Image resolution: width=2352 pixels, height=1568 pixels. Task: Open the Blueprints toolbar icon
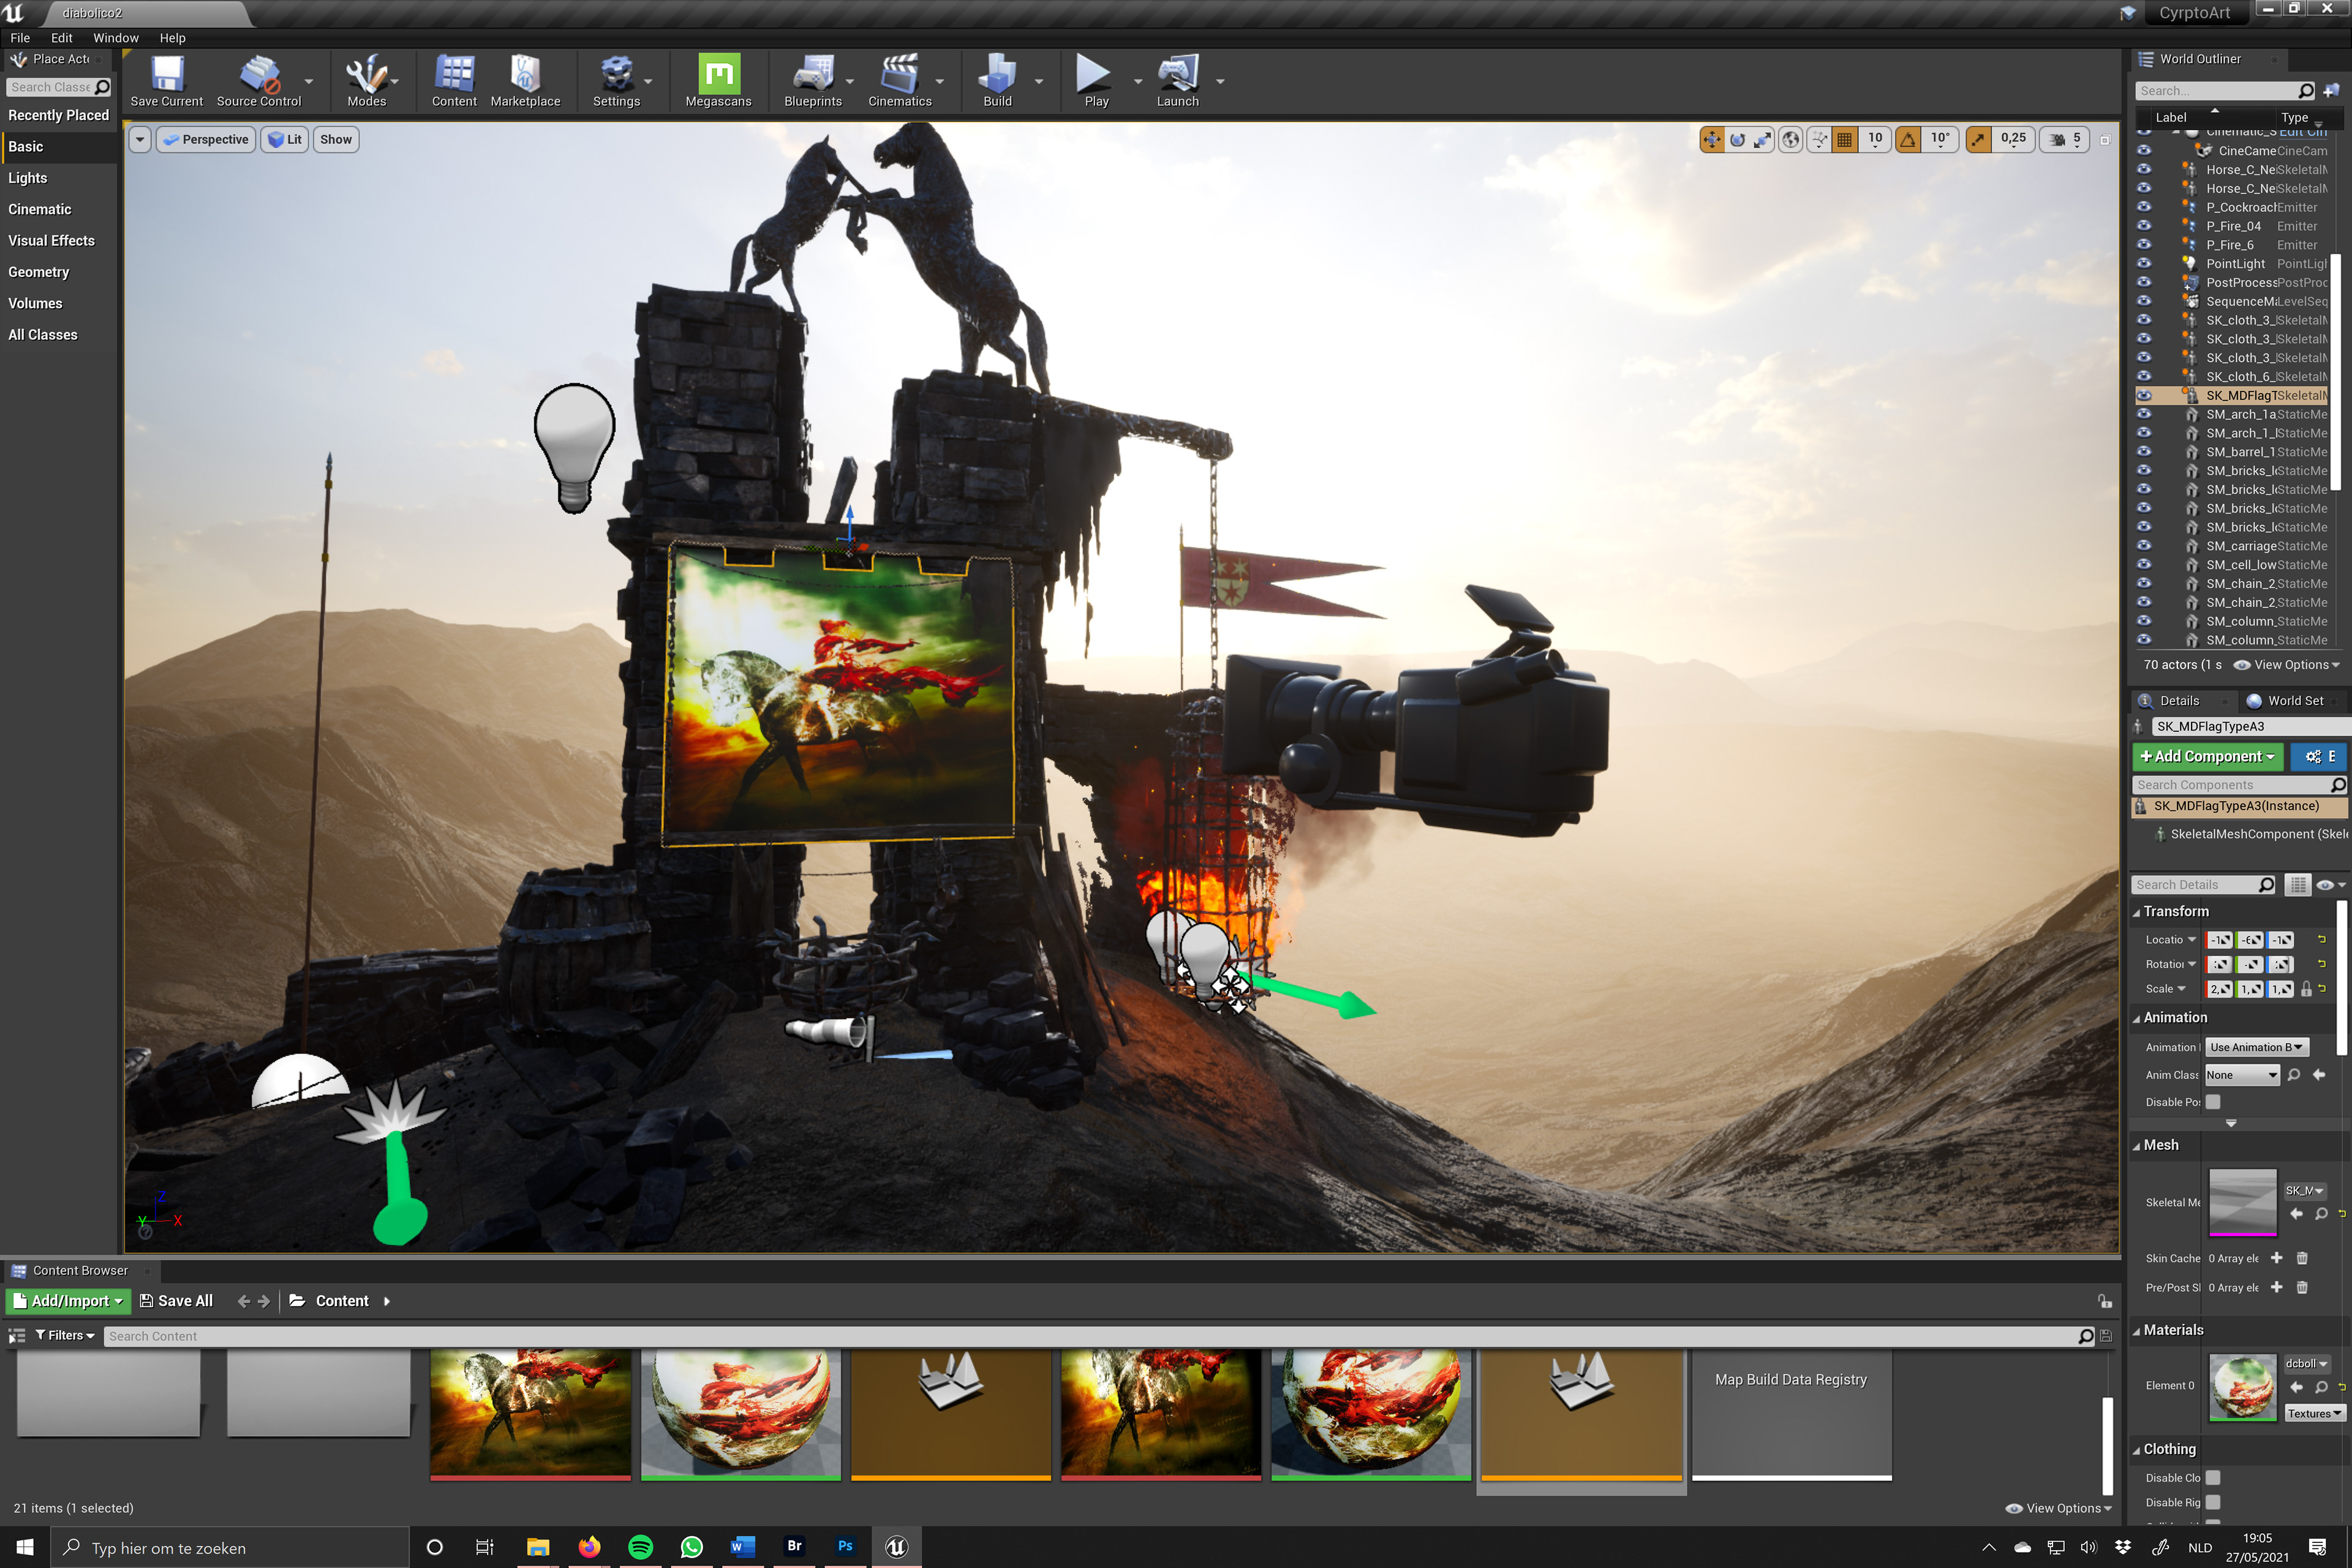813,81
